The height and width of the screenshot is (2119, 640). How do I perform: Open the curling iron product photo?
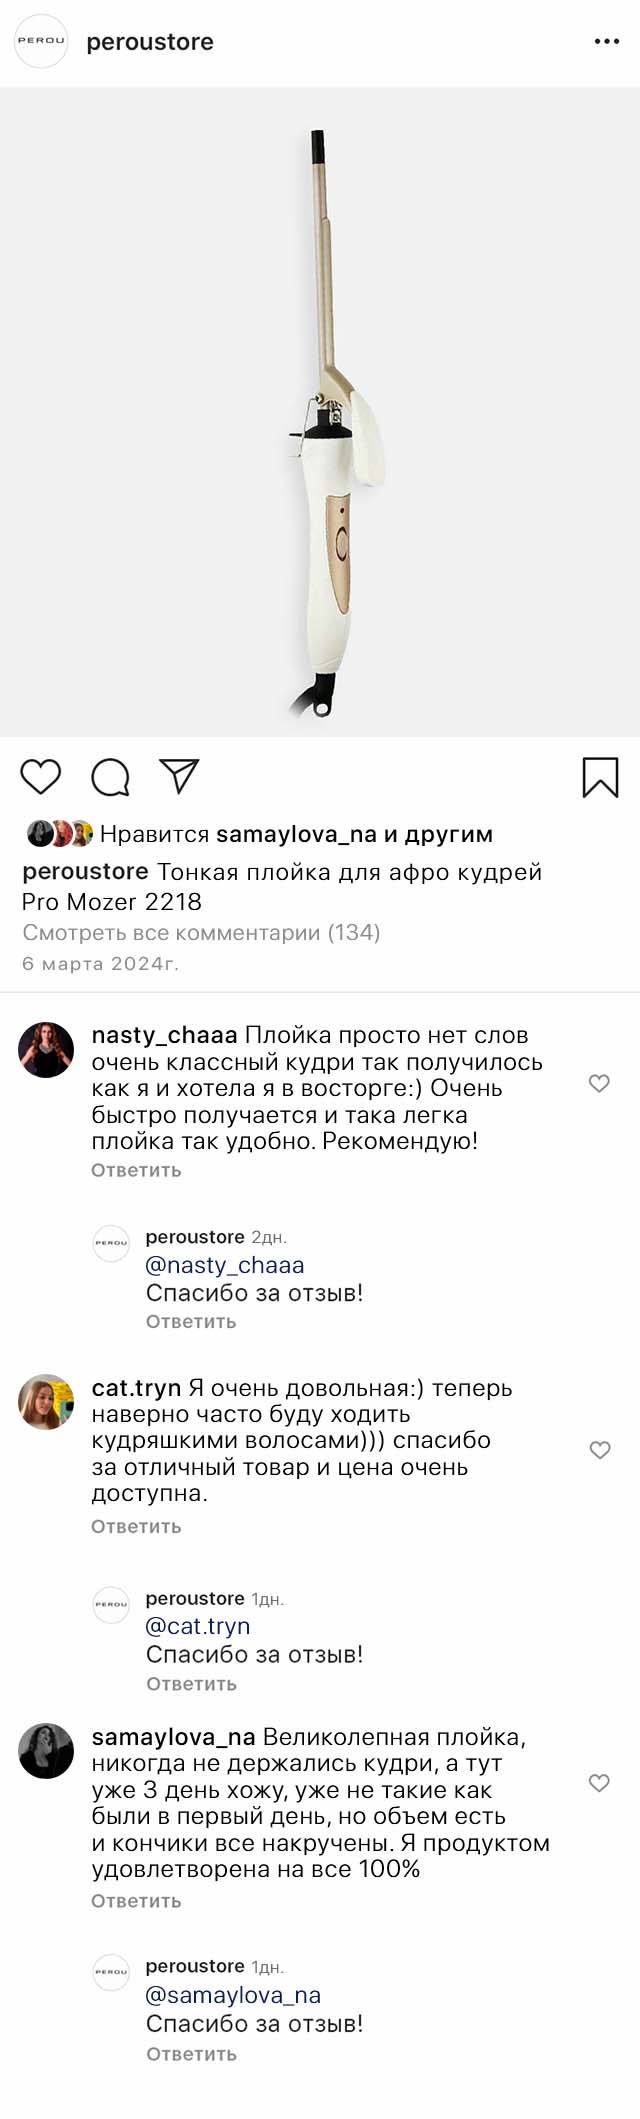pos(320,412)
